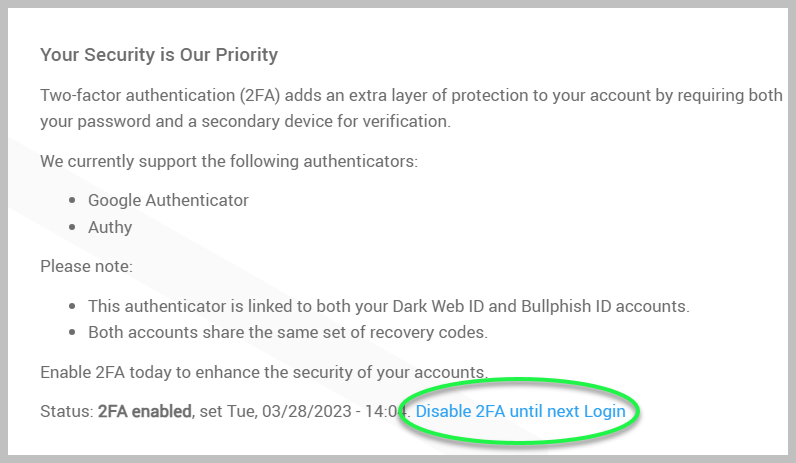796x463 pixels.
Task: Click the Authy list item
Action: click(x=110, y=227)
